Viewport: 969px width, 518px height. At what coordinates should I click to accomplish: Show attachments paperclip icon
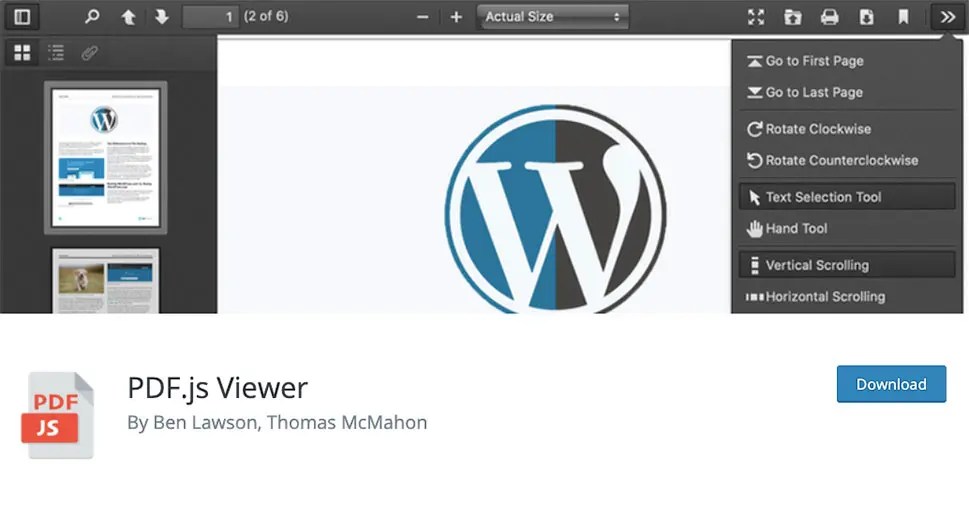tap(90, 53)
